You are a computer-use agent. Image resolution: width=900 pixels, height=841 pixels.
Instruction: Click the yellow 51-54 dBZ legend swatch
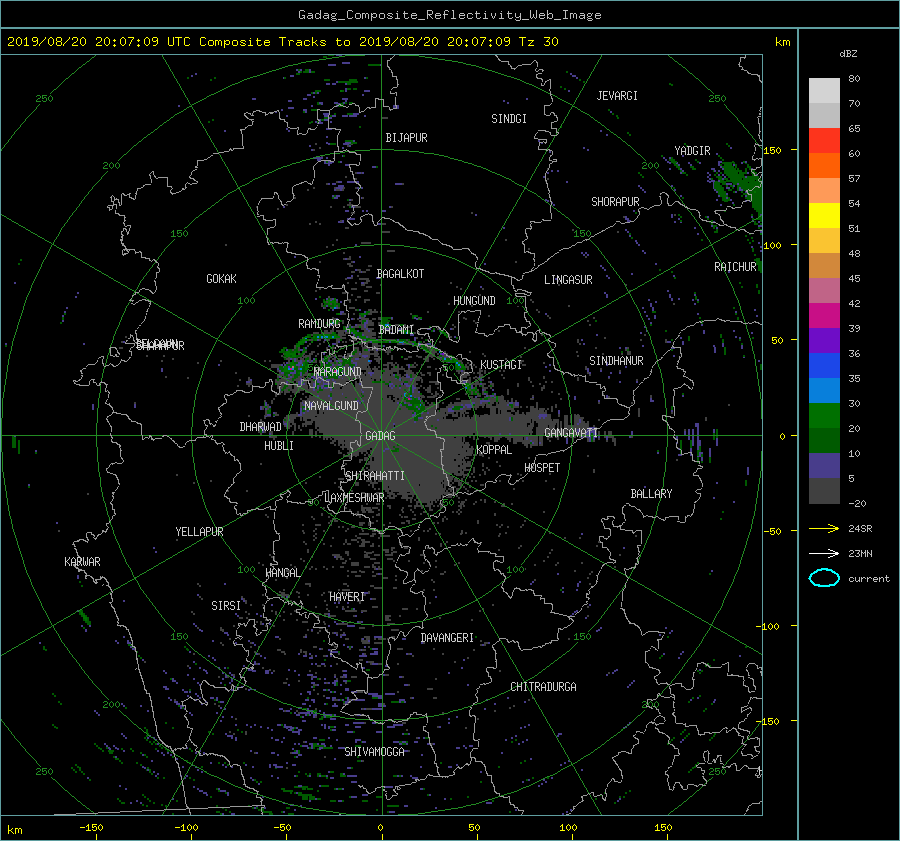[824, 215]
